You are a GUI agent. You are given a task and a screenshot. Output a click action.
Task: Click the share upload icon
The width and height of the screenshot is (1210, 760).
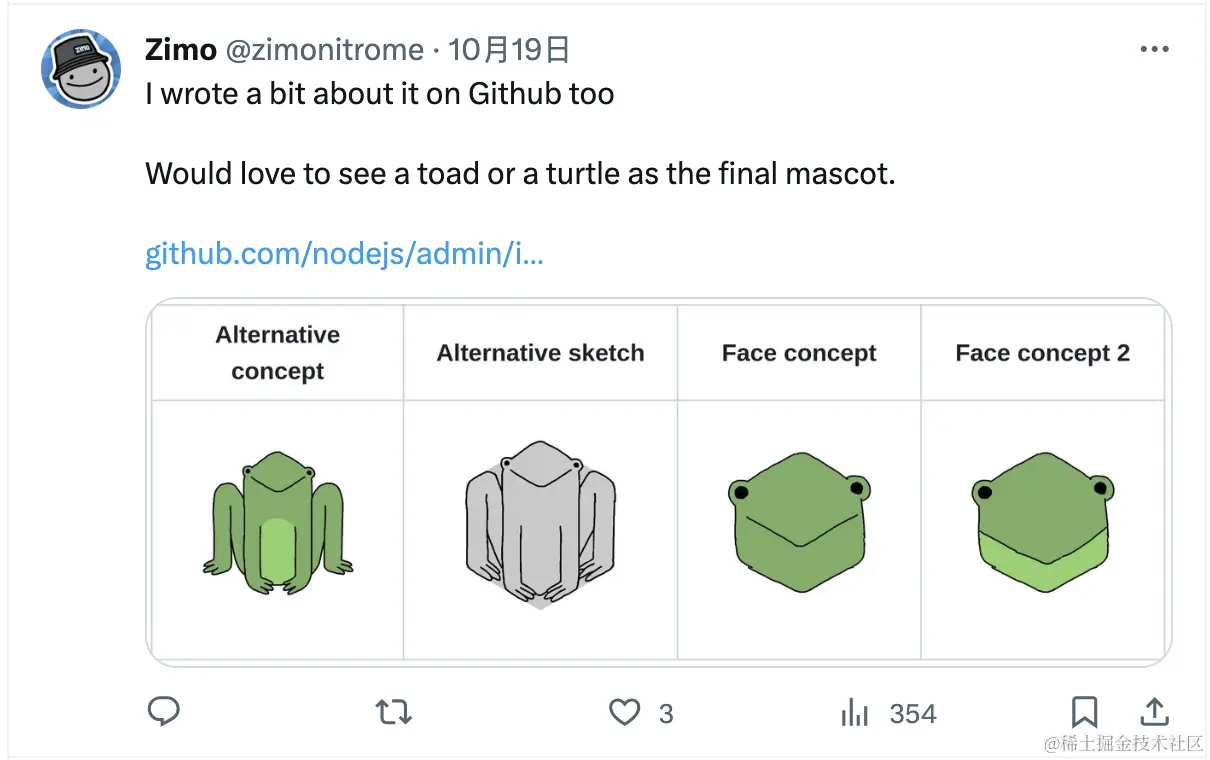click(1154, 712)
